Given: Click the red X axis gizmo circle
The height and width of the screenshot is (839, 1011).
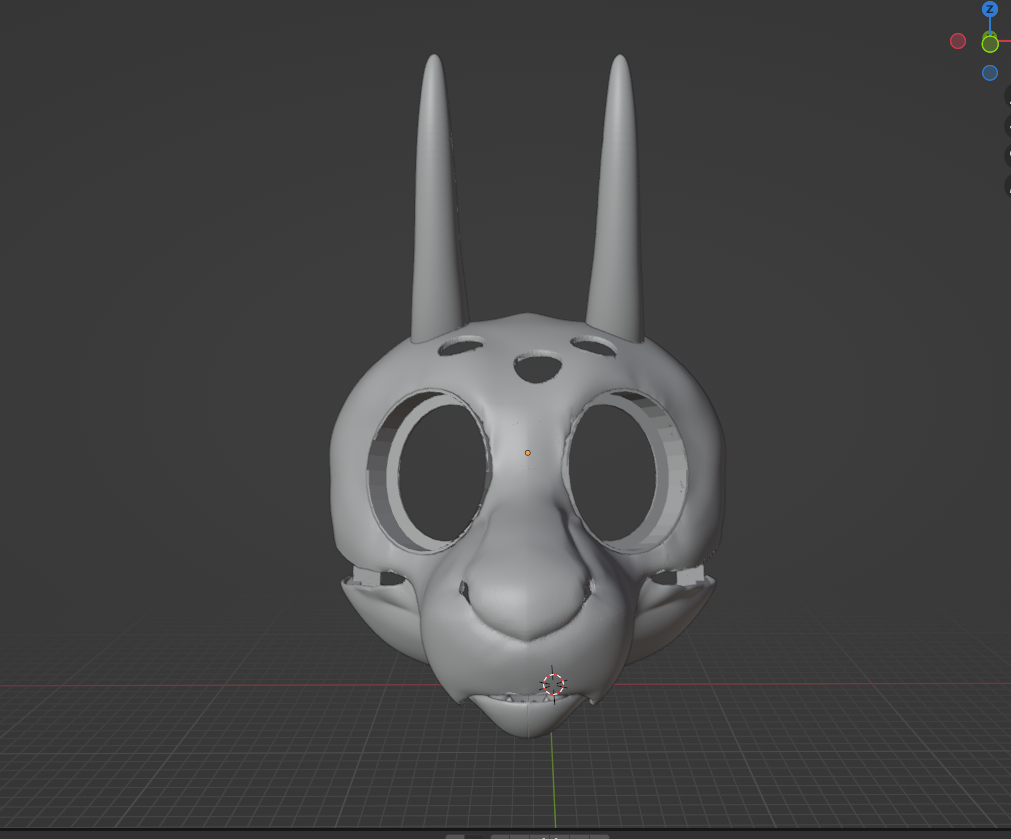Looking at the screenshot, I should coord(958,41).
